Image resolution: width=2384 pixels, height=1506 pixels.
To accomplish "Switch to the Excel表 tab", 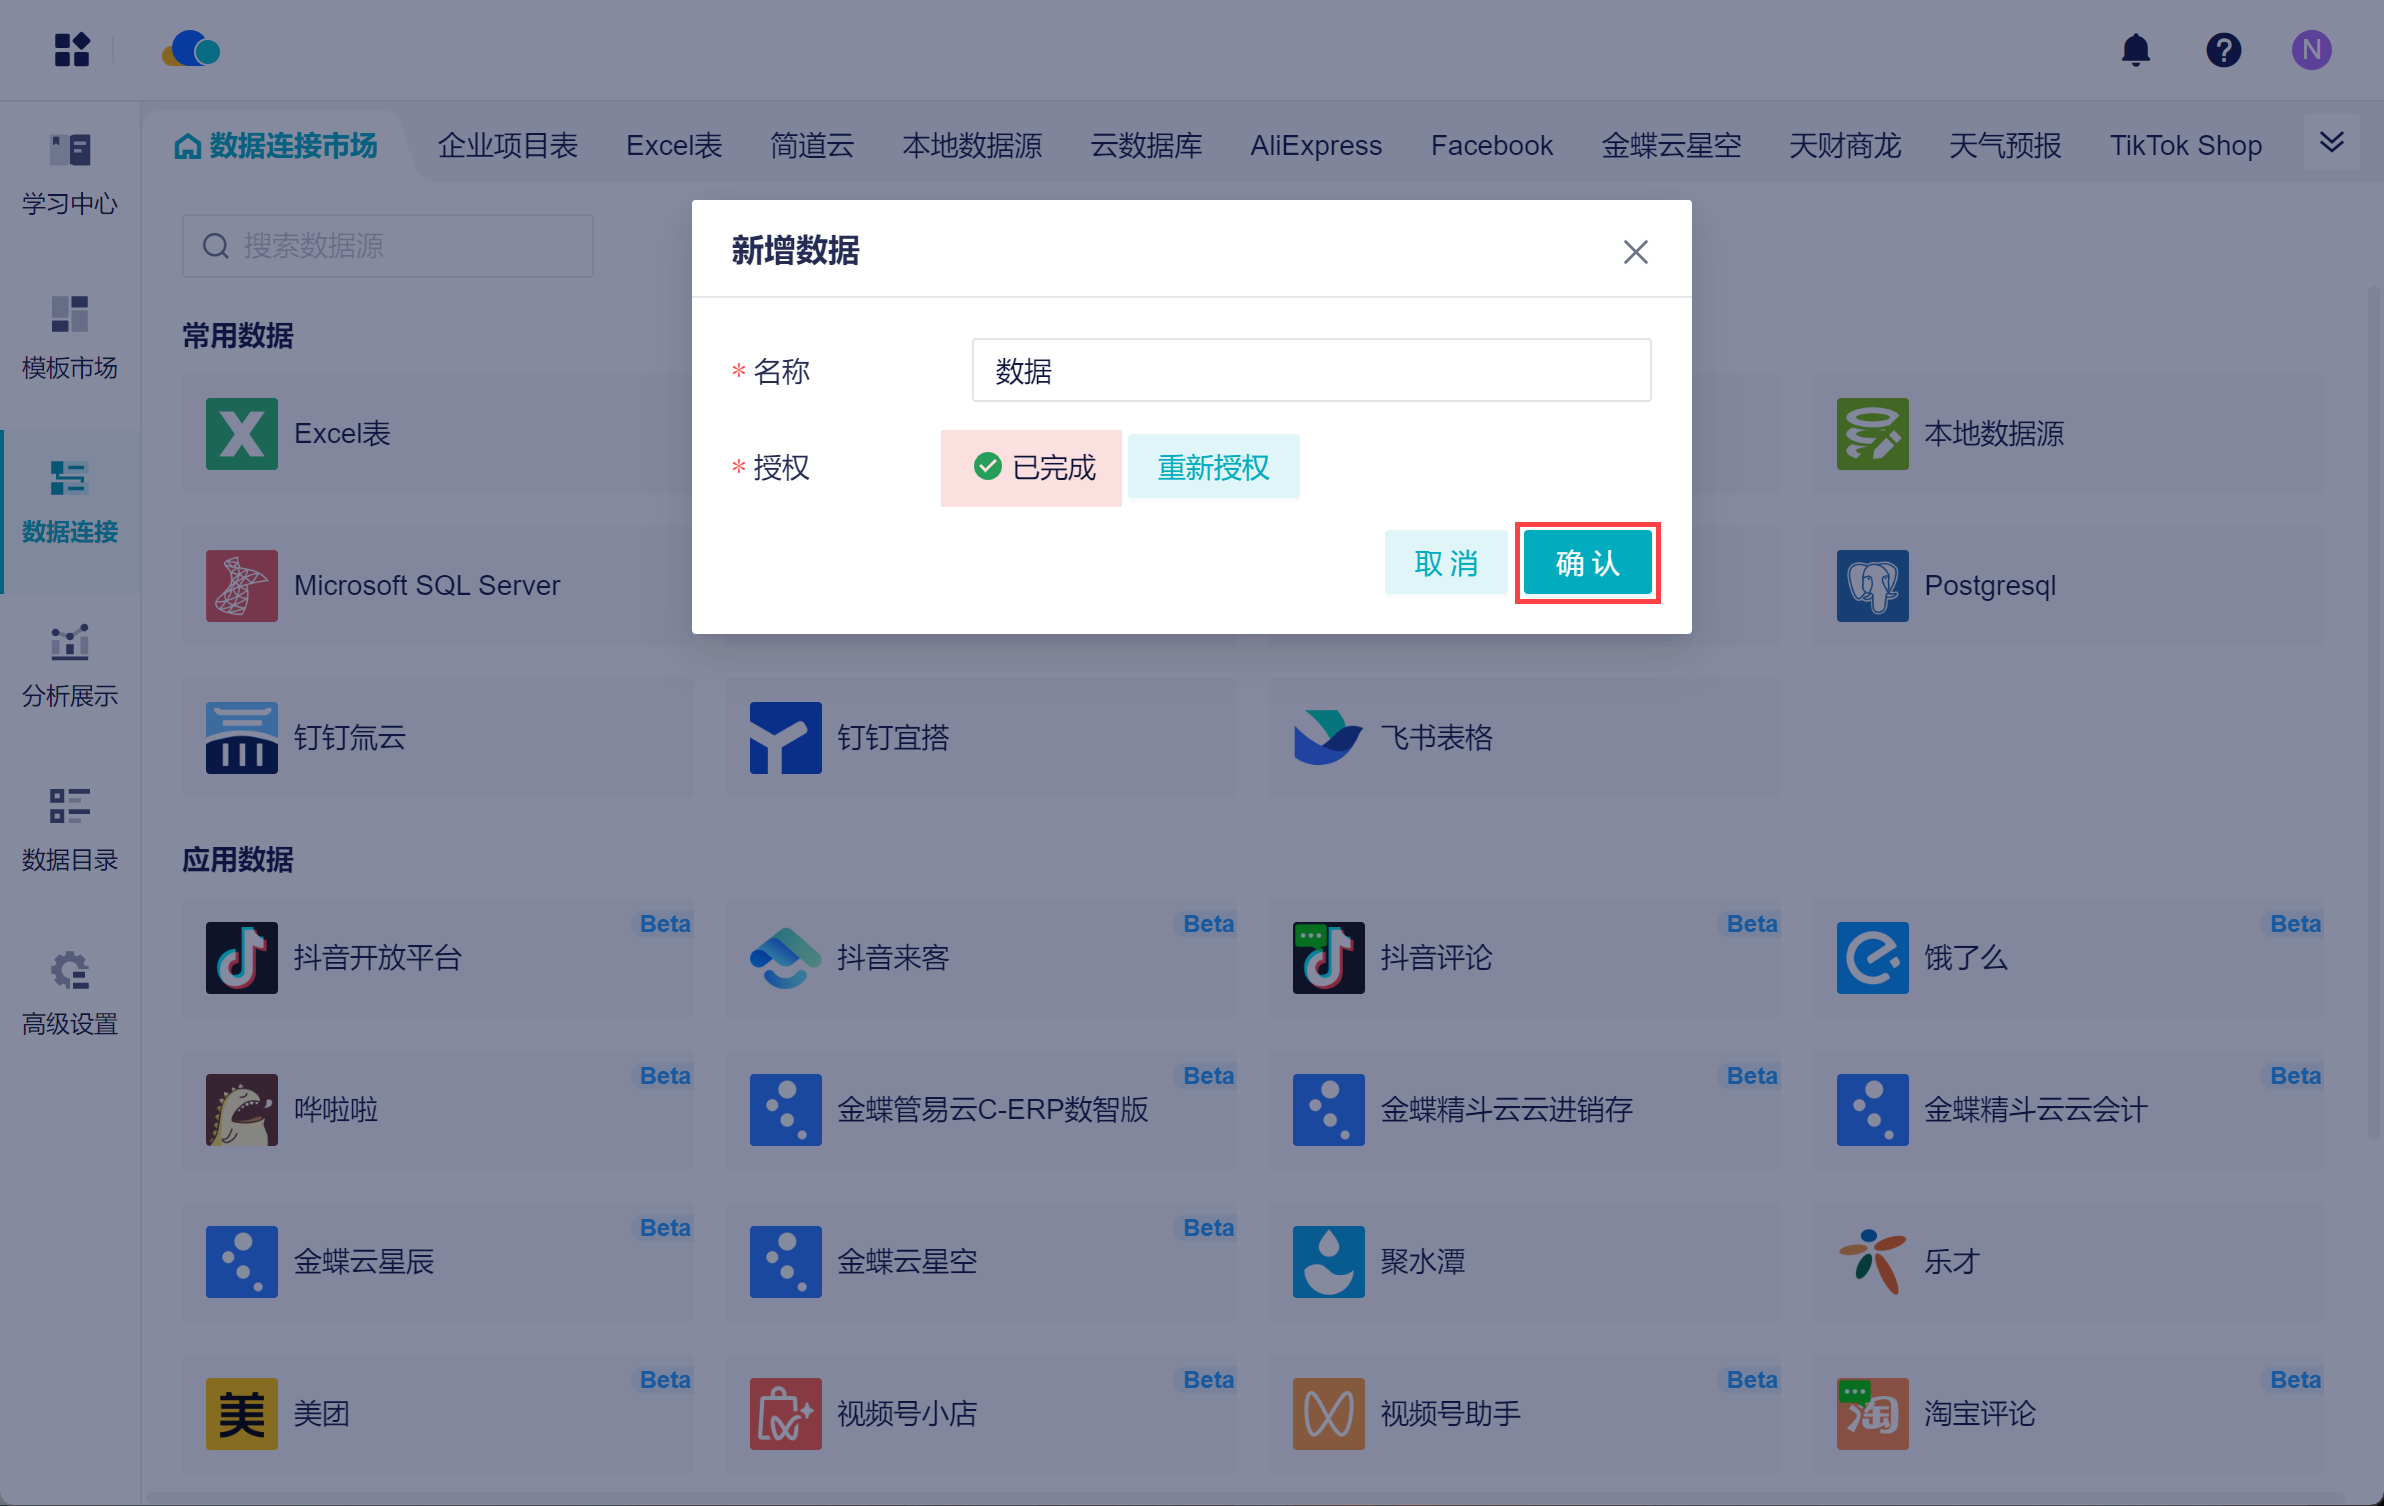I will 673,146.
